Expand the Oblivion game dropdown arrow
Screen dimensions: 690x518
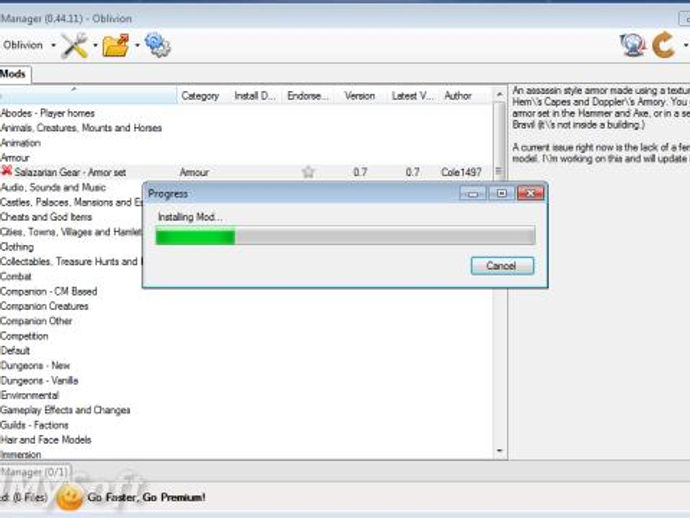[x=53, y=45]
